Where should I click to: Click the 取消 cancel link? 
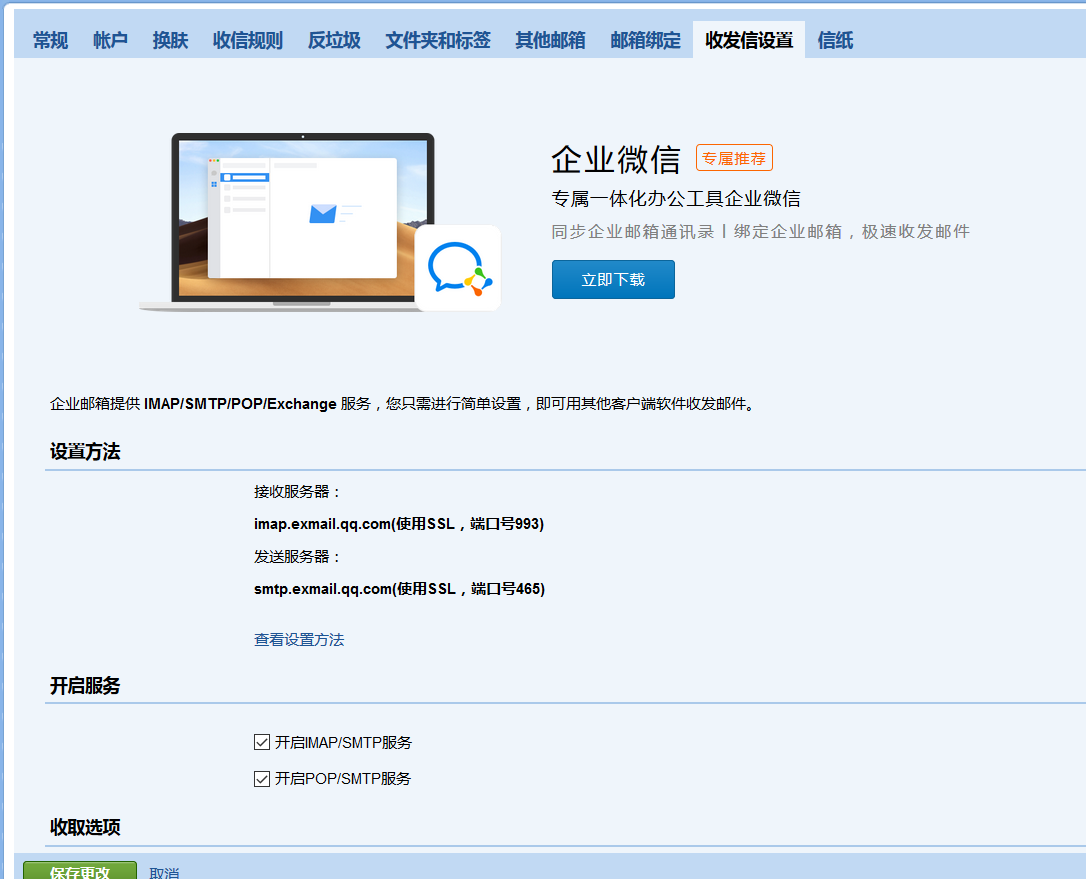click(x=164, y=873)
